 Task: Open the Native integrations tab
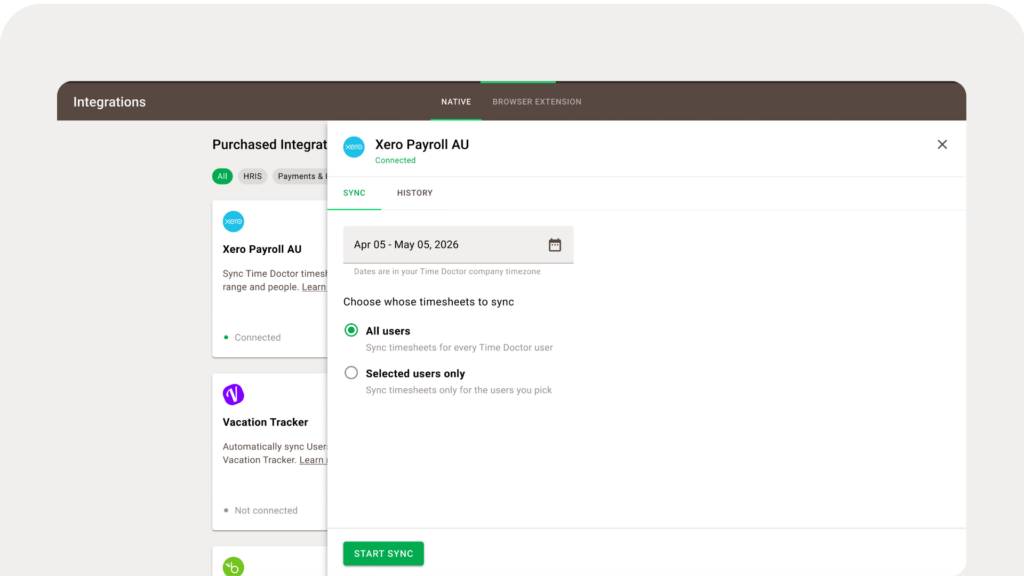(x=456, y=102)
